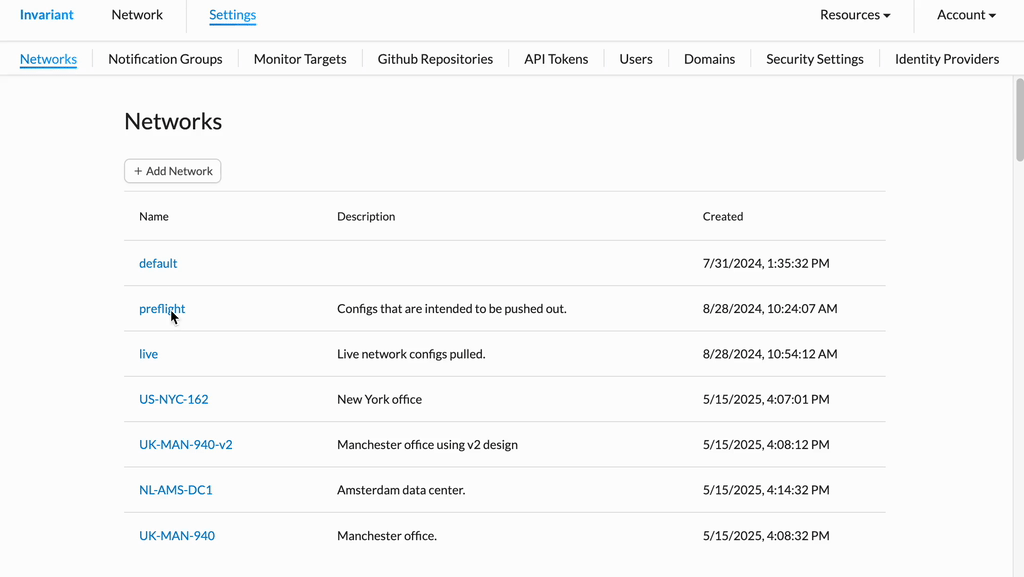
Task: Select the Settings top tab
Action: (x=232, y=15)
